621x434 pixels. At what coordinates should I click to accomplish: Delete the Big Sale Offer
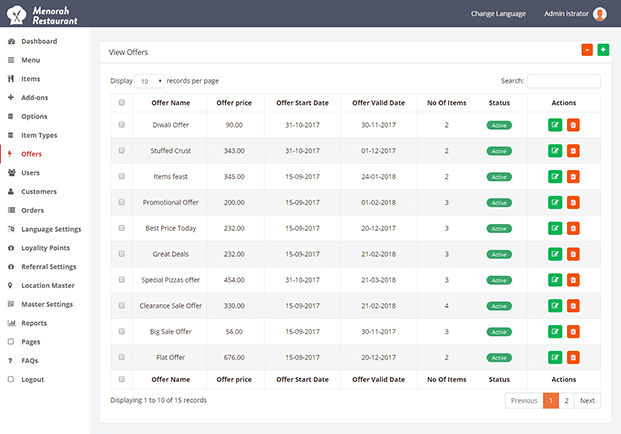pos(573,331)
